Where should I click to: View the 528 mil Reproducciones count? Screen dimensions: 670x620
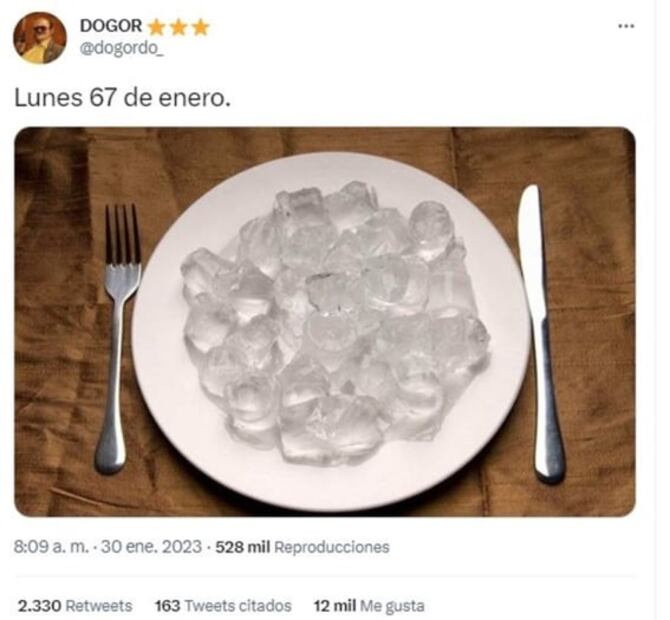pyautogui.click(x=302, y=547)
